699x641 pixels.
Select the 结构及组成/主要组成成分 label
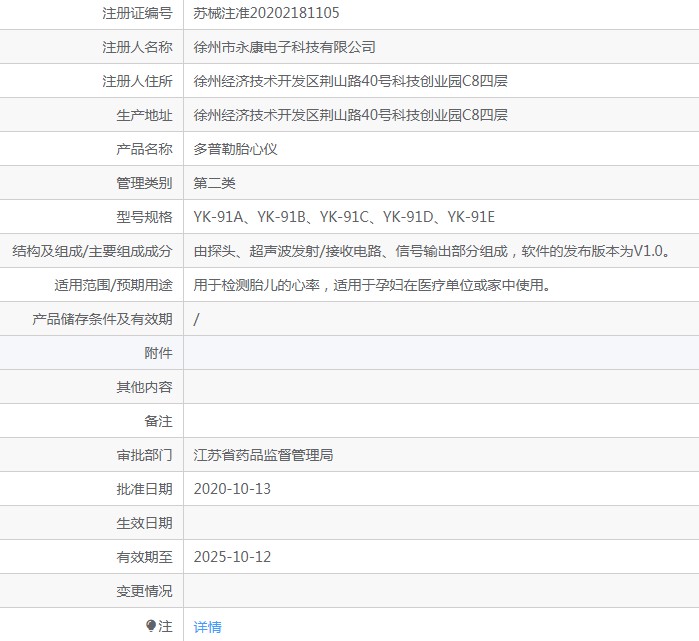(92, 251)
